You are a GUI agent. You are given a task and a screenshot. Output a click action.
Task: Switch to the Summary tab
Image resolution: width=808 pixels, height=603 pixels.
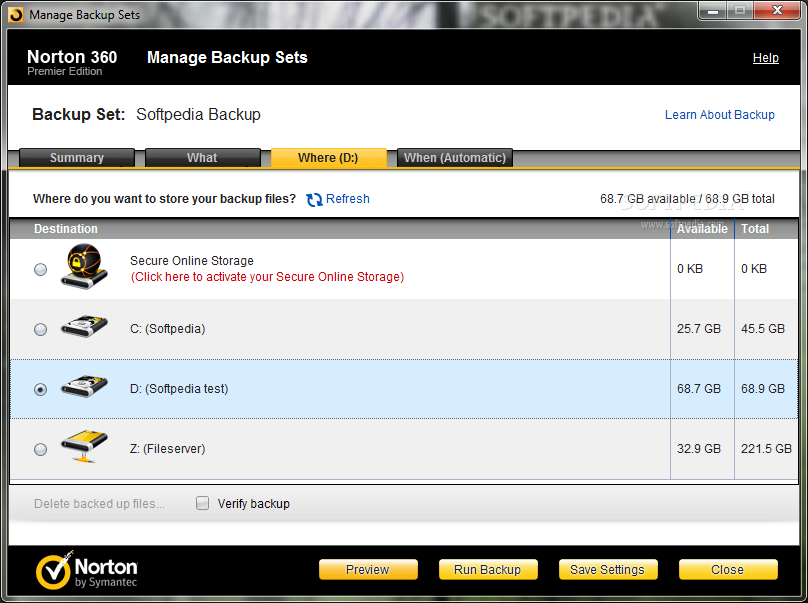77,158
